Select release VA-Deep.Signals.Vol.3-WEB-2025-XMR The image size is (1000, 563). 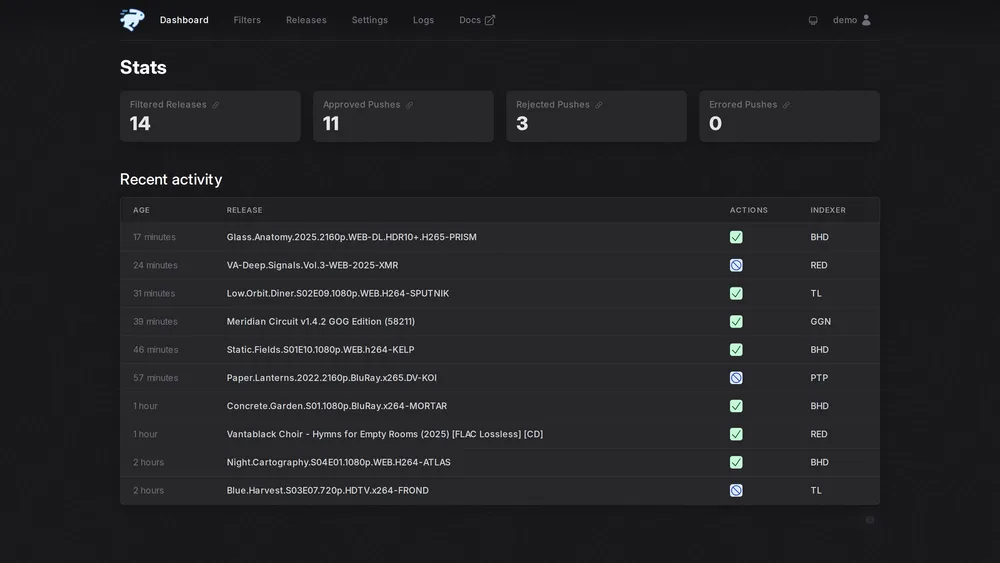pyautogui.click(x=312, y=265)
